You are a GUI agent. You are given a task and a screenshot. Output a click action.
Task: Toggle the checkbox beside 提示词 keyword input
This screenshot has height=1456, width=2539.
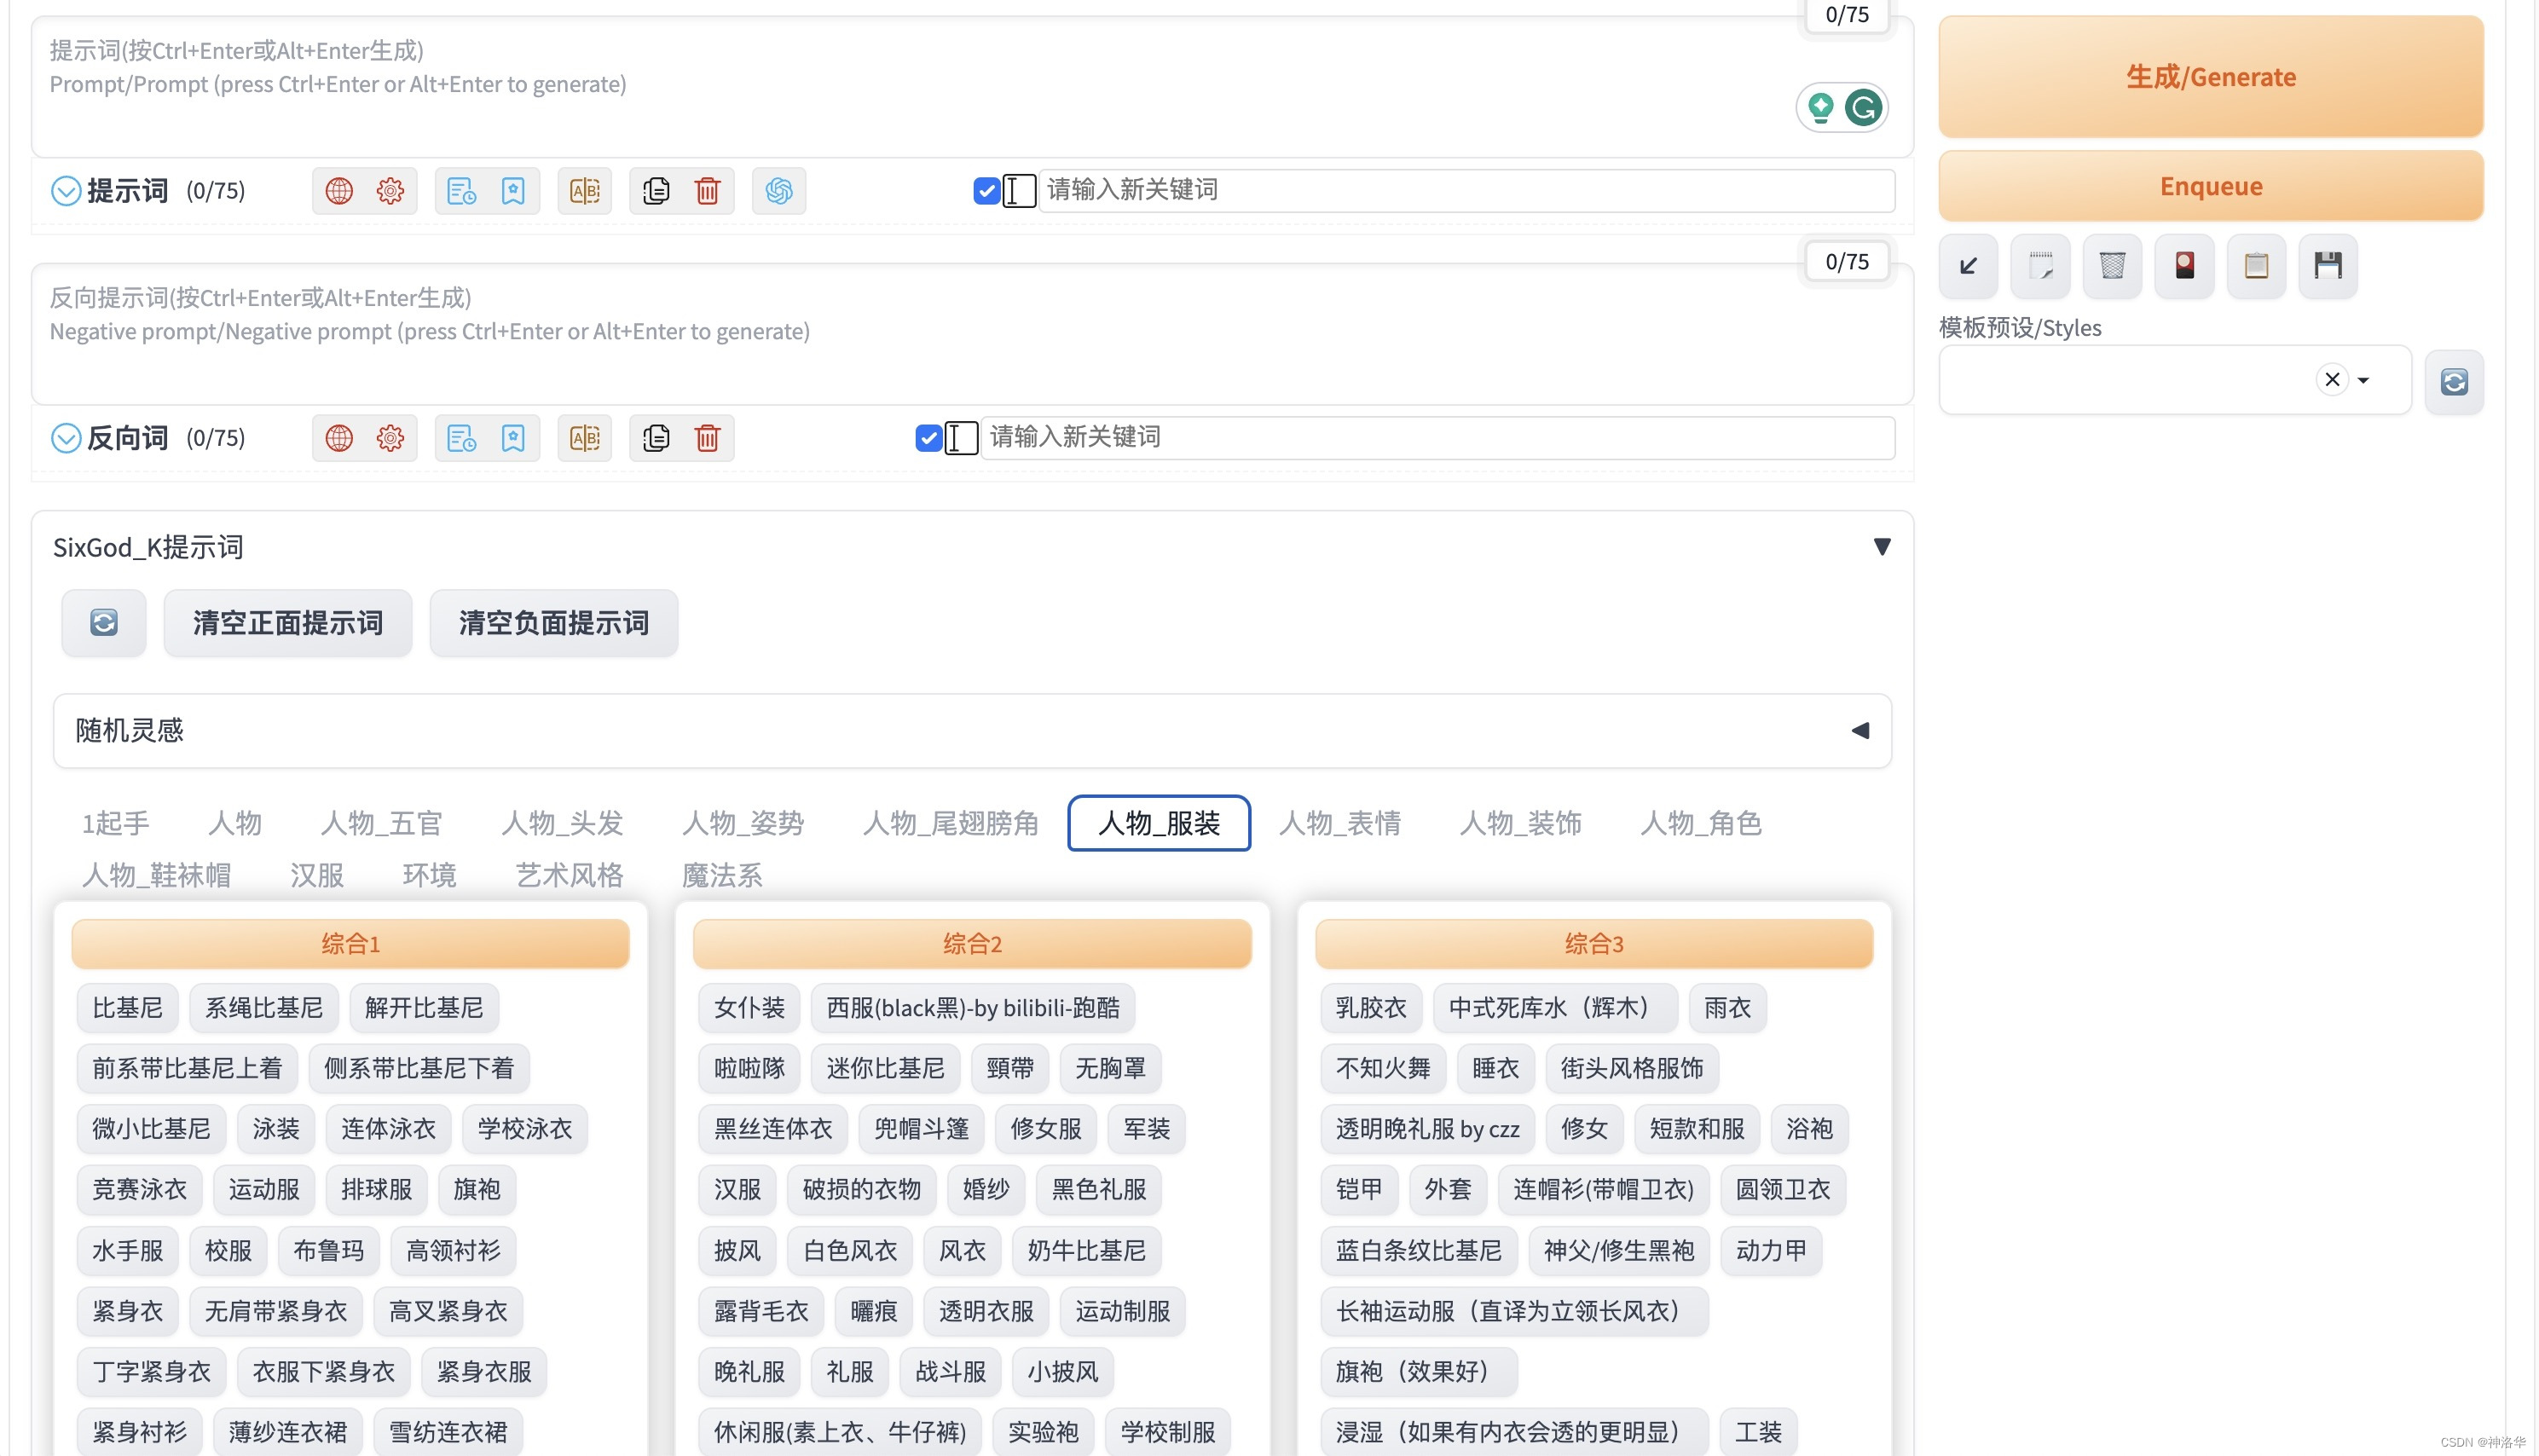tap(986, 190)
